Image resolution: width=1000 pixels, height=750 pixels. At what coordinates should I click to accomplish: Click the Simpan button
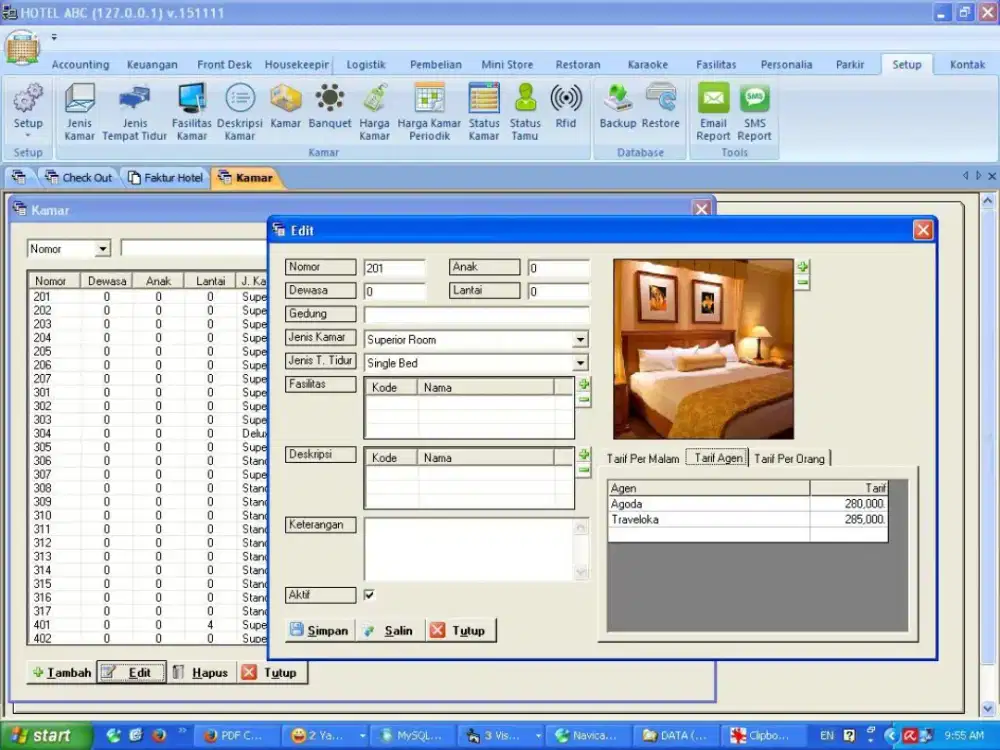click(x=320, y=631)
